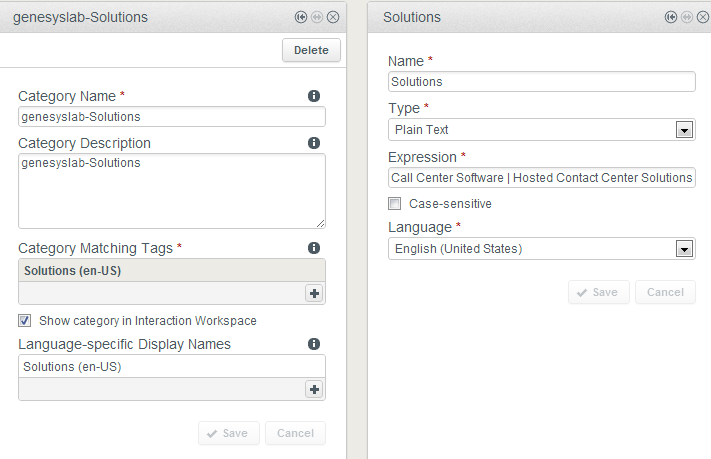Edit the Expression input field
Image resolution: width=711 pixels, height=459 pixels.
pos(541,177)
